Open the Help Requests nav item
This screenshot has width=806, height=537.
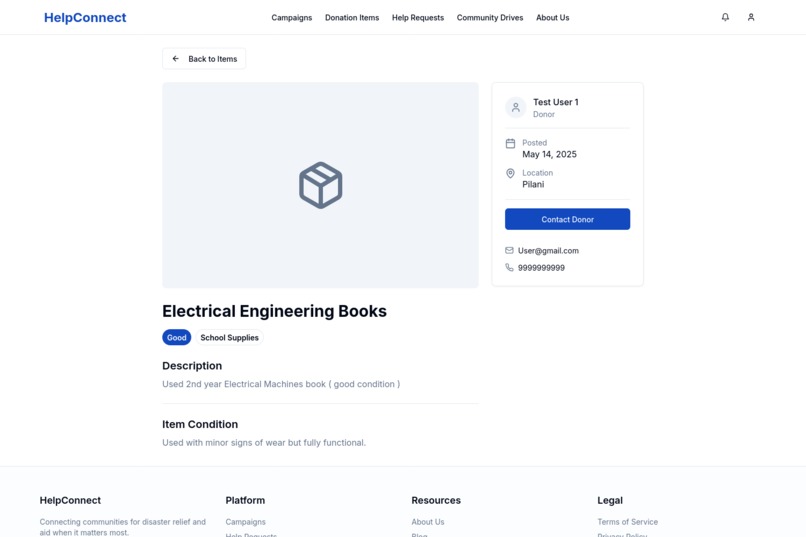click(x=418, y=17)
